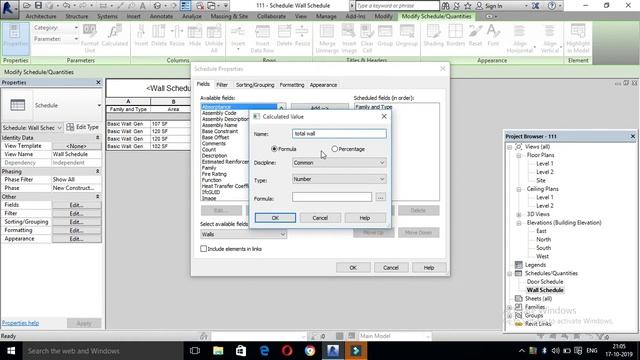Click the Calculated parameter ribbon icon

point(115,35)
